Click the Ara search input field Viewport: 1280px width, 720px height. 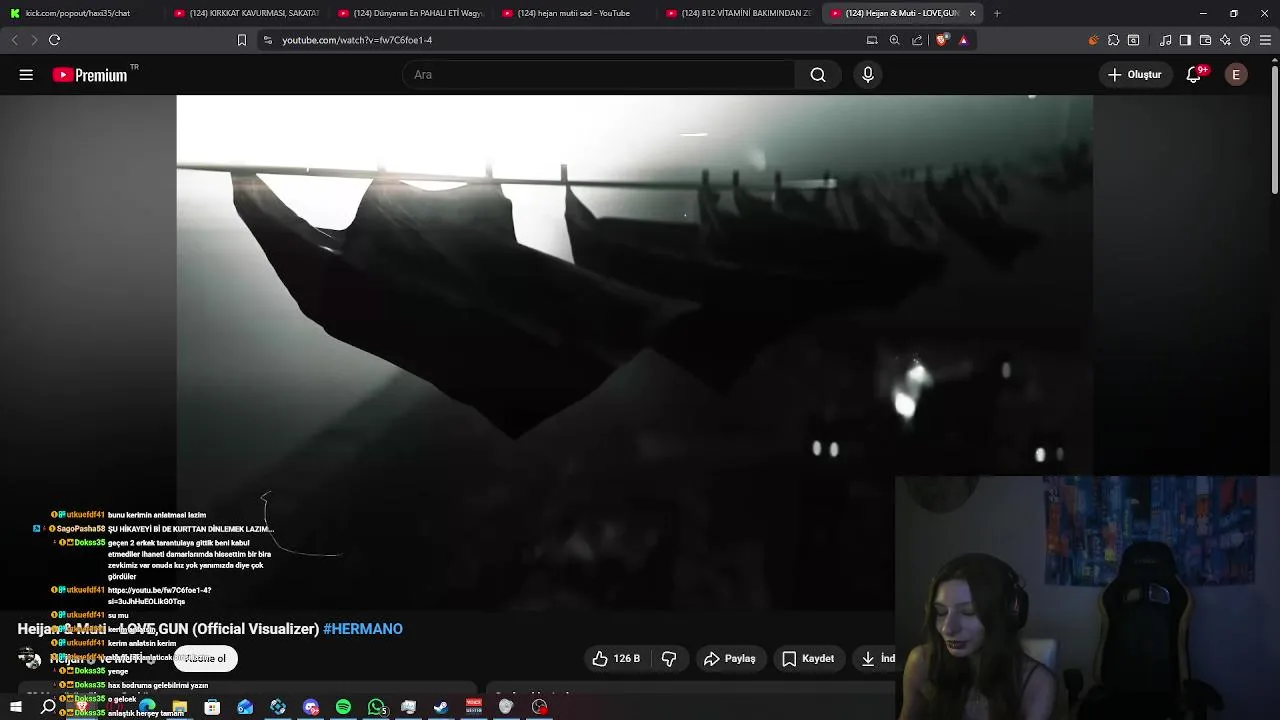tap(600, 75)
